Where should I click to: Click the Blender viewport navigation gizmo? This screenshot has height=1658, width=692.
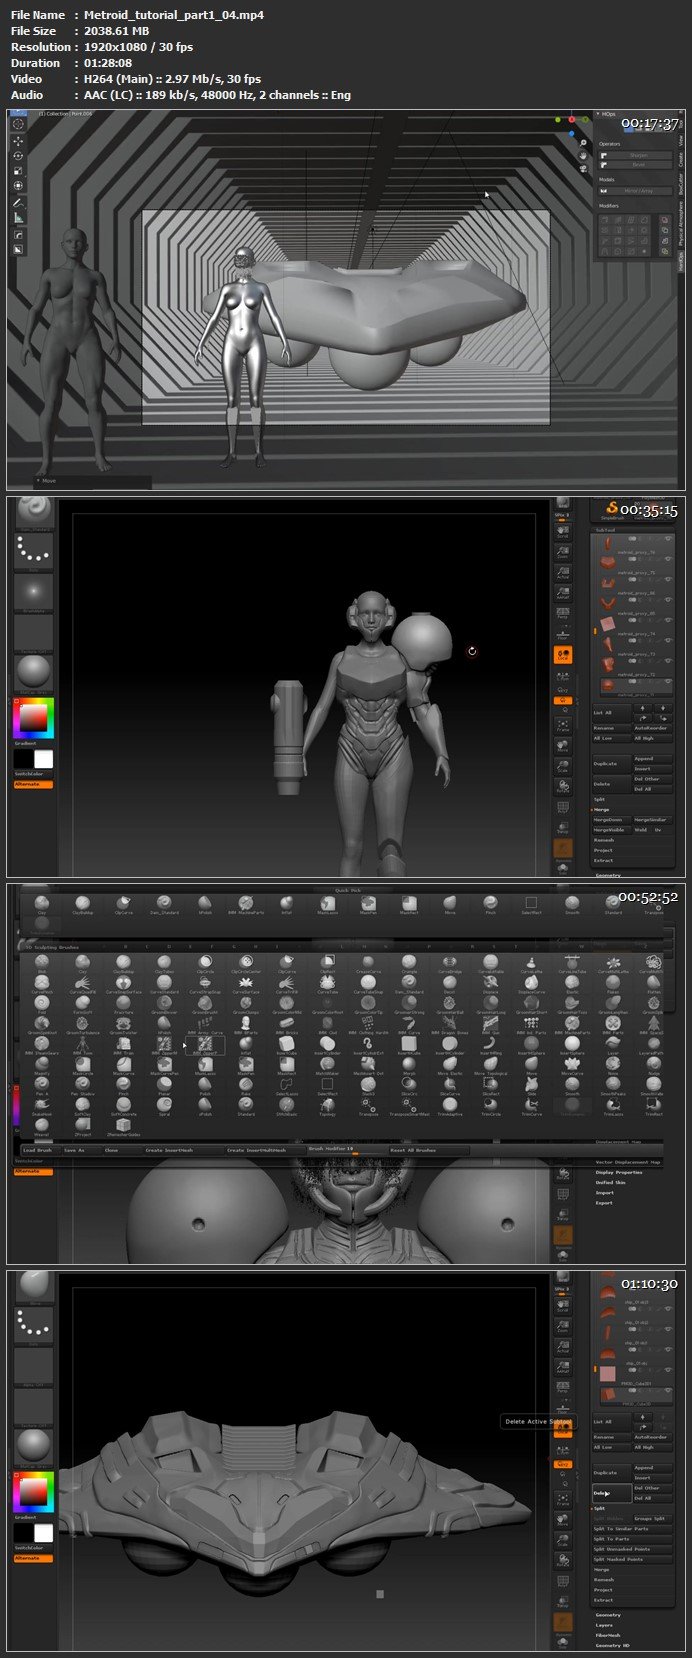click(x=572, y=125)
